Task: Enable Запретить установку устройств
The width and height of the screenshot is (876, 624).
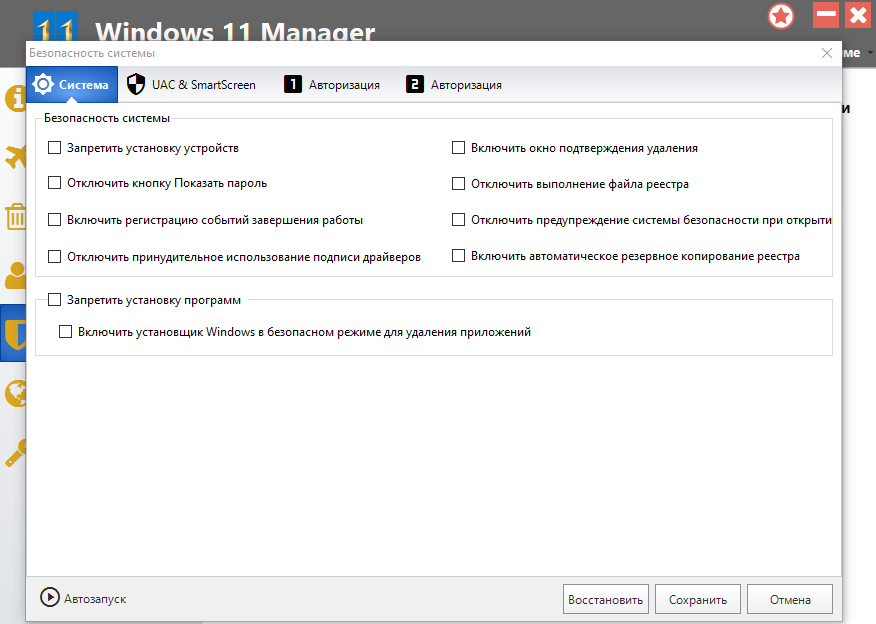Action: 54,147
